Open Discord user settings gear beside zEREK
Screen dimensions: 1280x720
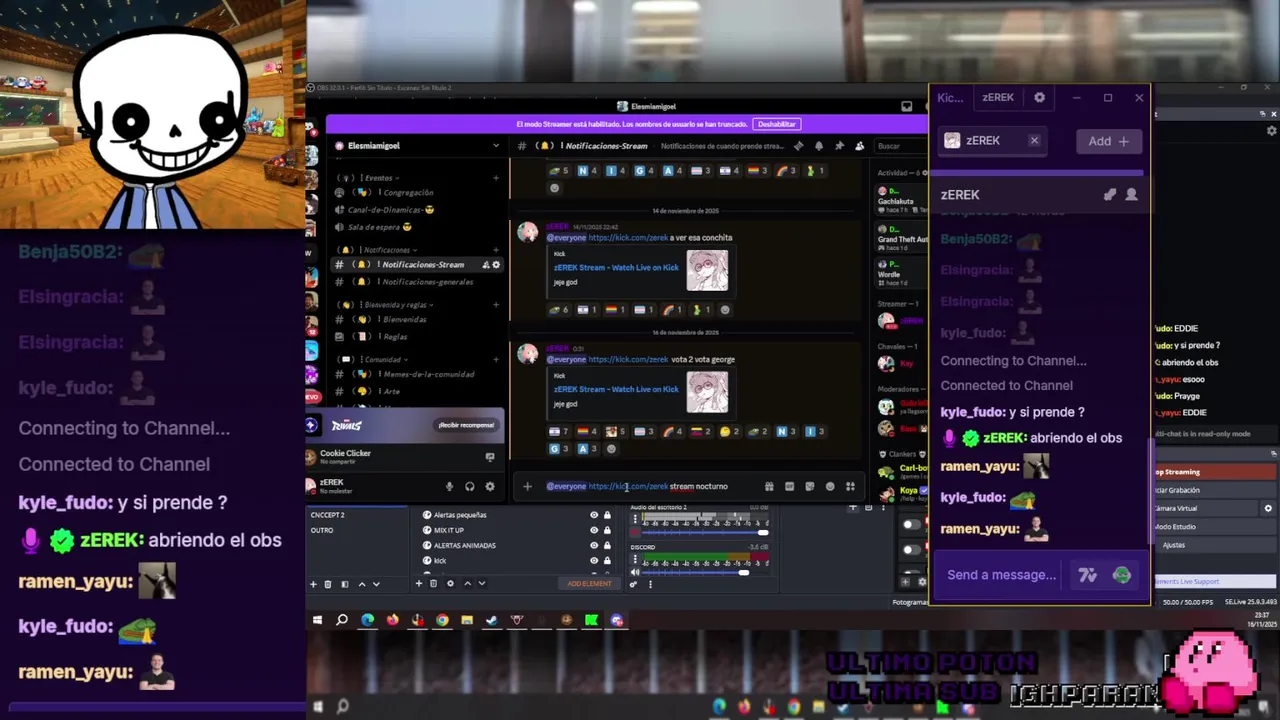click(x=489, y=487)
